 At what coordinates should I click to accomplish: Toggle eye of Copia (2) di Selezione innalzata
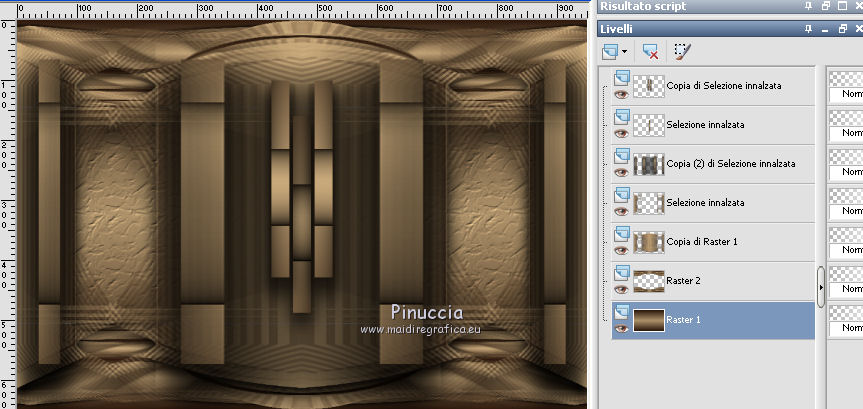(621, 172)
